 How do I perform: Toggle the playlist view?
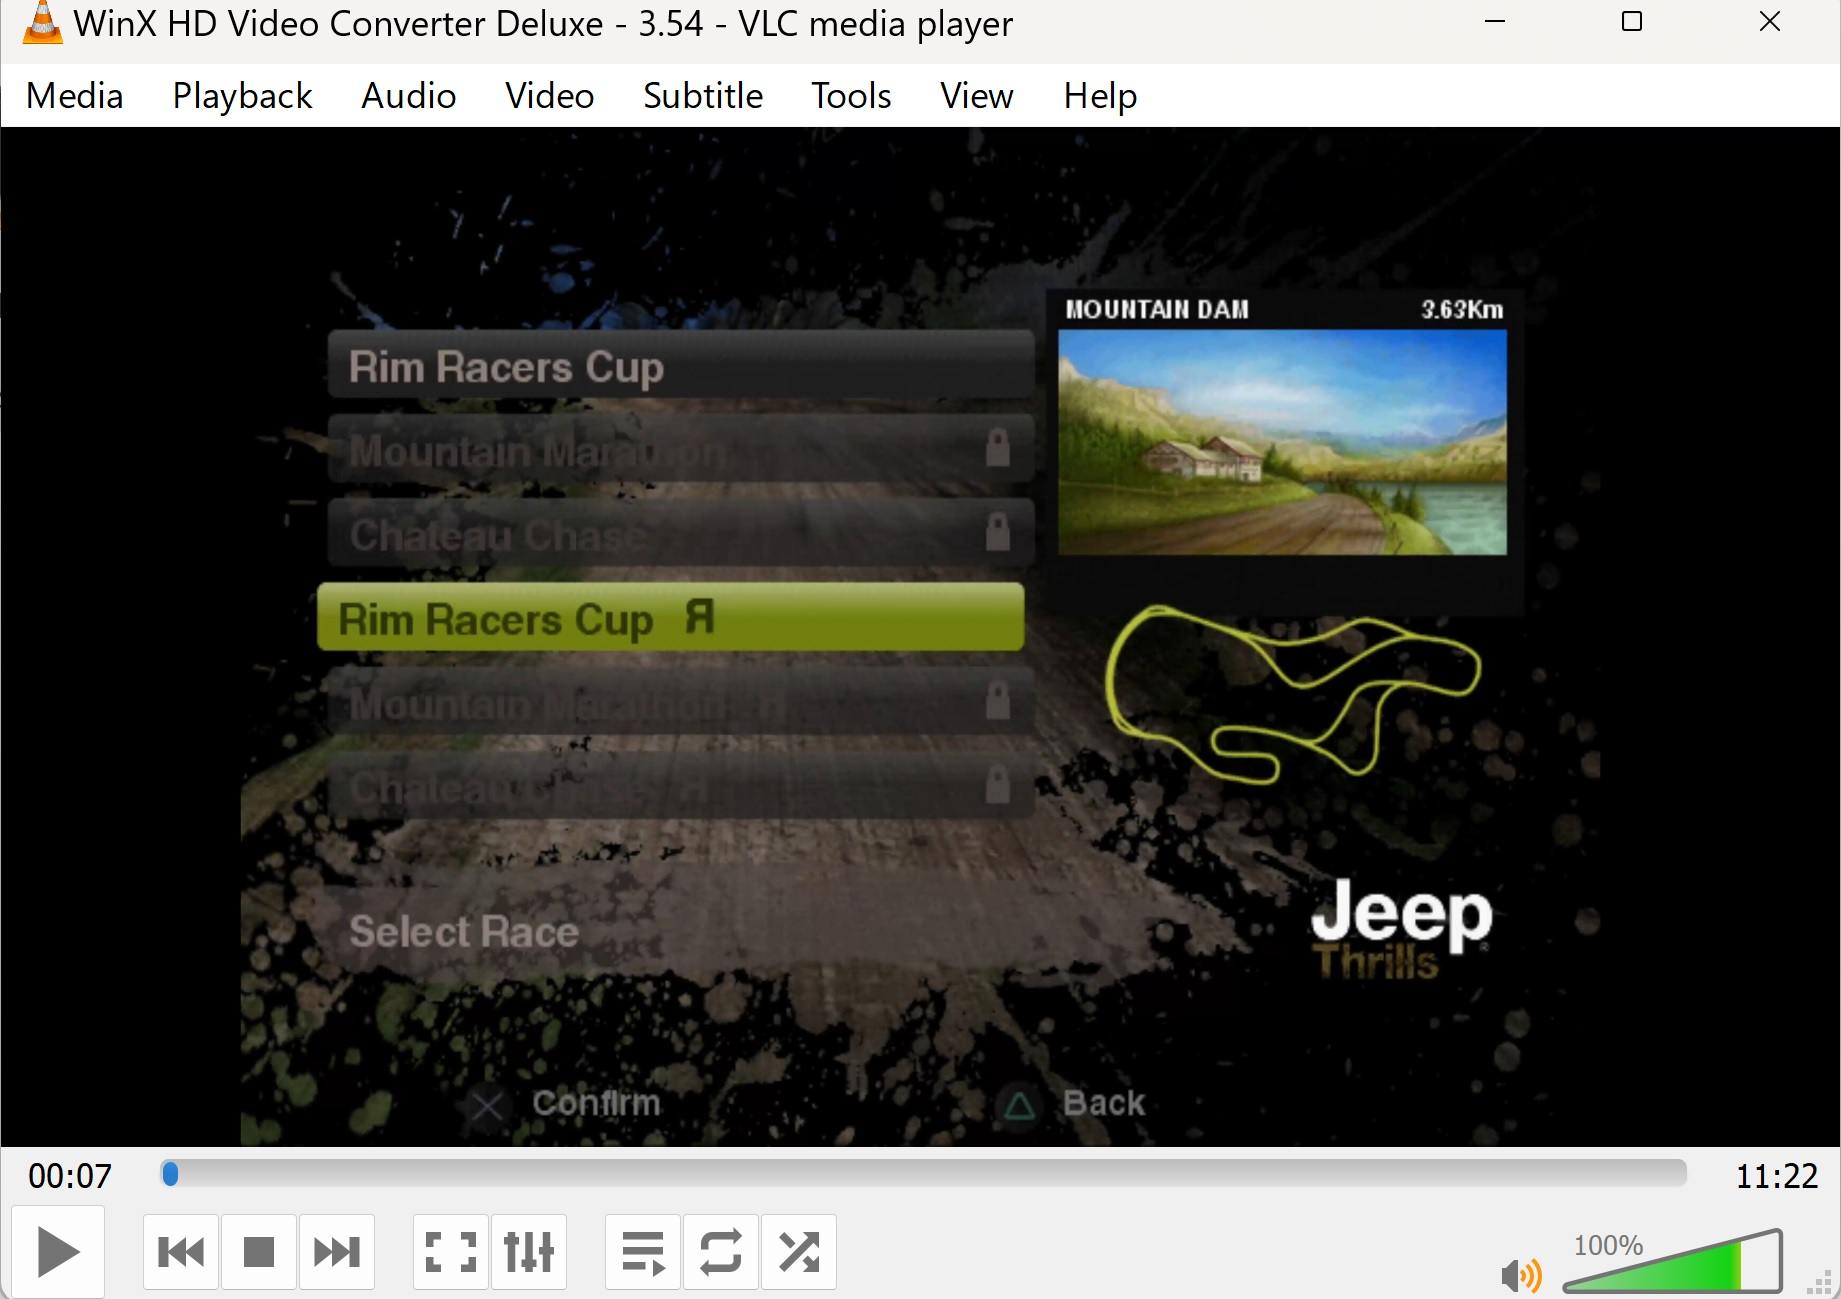[x=643, y=1252]
